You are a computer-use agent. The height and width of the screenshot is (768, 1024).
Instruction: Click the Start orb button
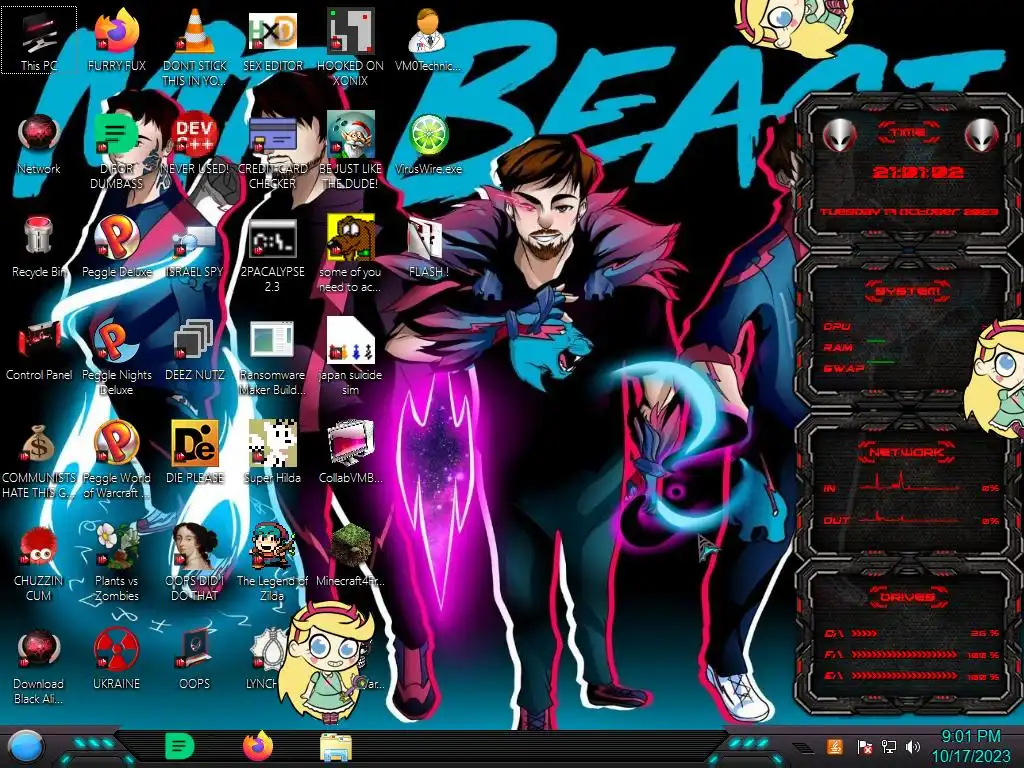[x=26, y=748]
